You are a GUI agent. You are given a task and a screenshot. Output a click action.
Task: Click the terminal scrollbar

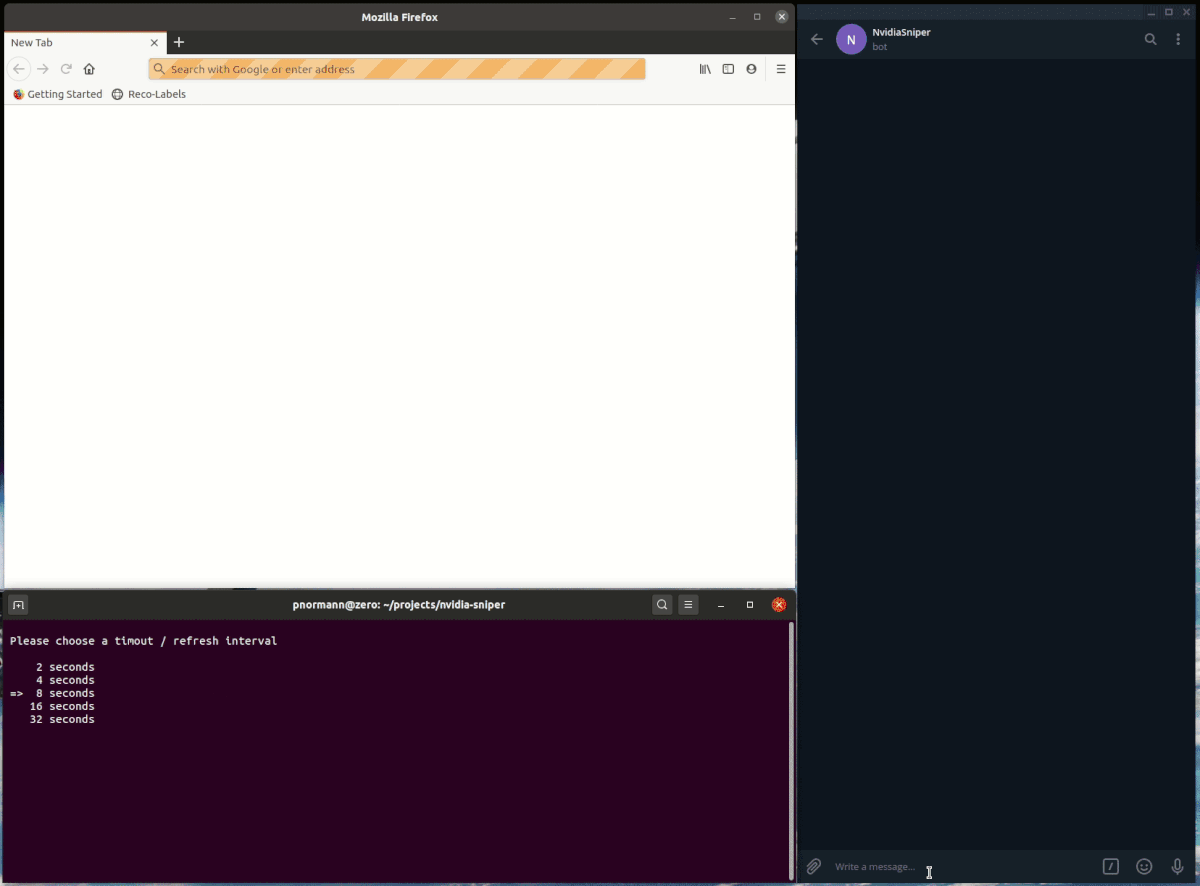[791, 750]
